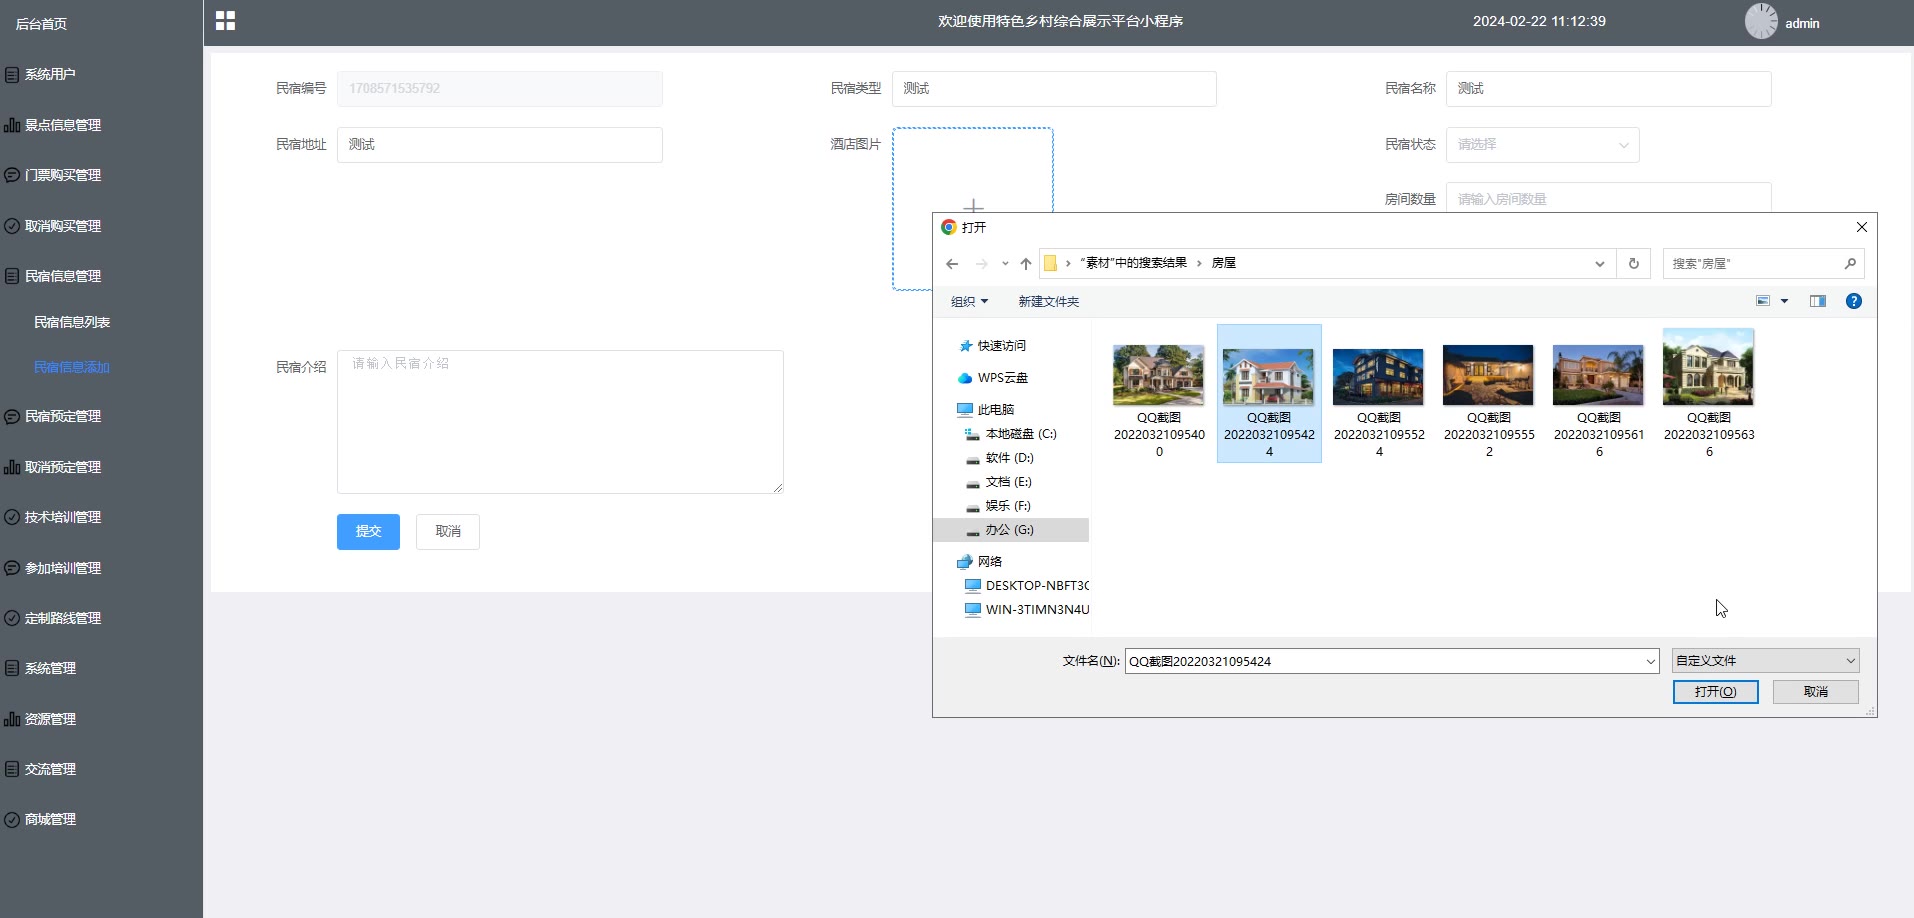The width and height of the screenshot is (1914, 918).
Task: Click the search magnifier in dialog
Action: click(x=1850, y=264)
